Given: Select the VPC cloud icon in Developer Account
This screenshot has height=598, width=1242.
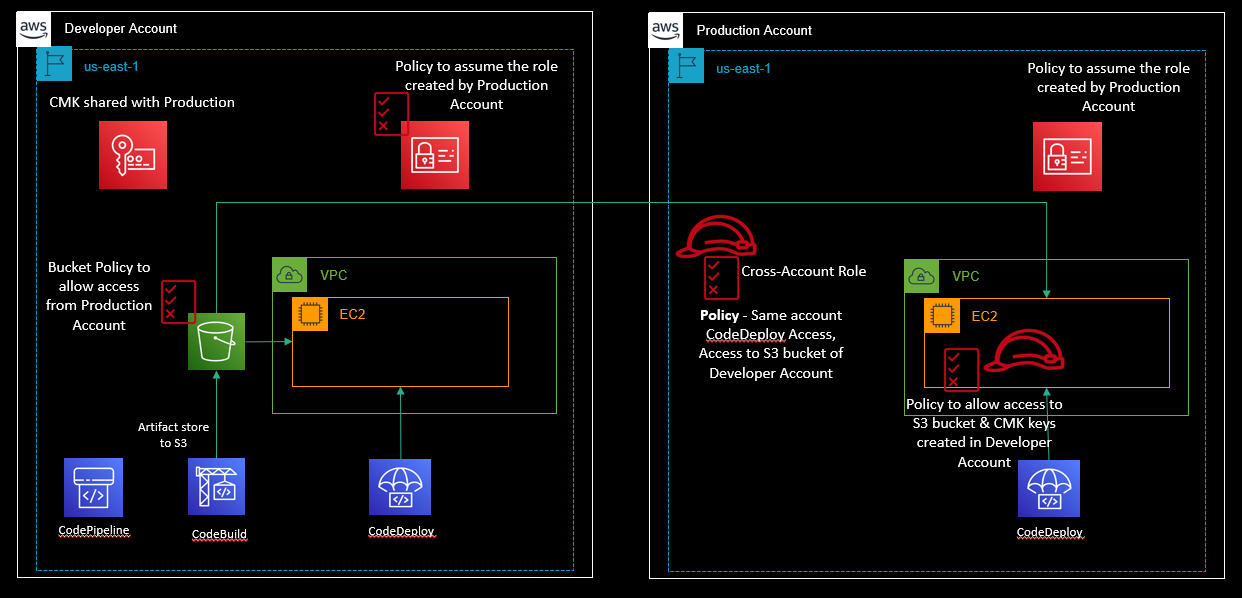Looking at the screenshot, I should 289,275.
